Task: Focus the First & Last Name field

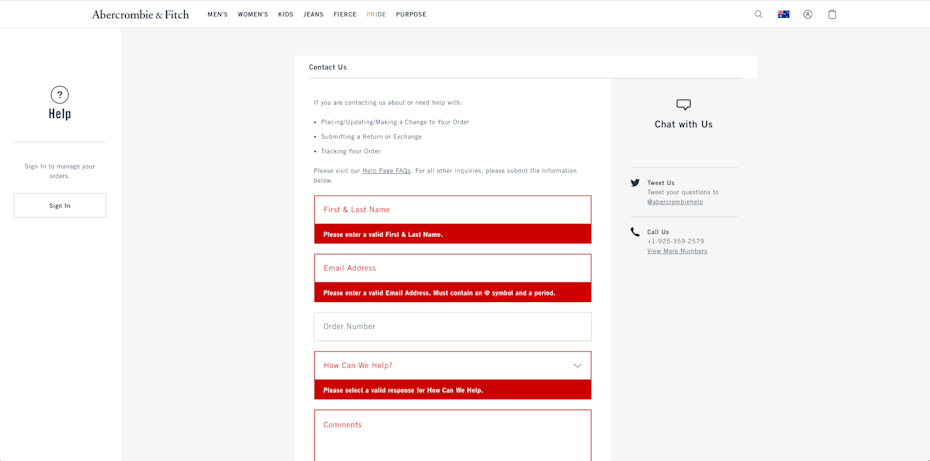Action: [x=452, y=210]
